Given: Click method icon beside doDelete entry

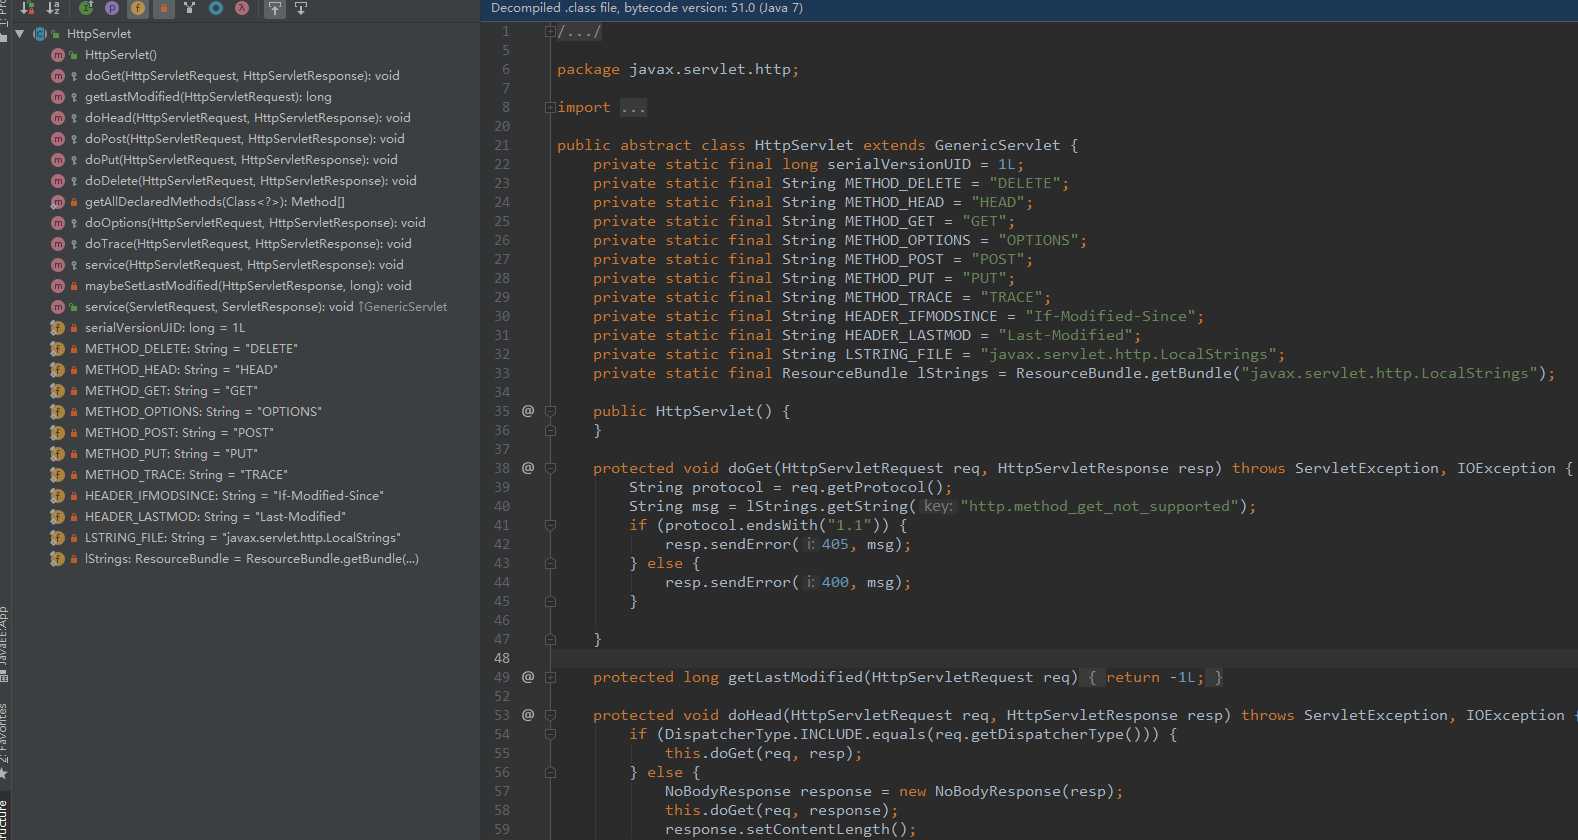Looking at the screenshot, I should [57, 181].
